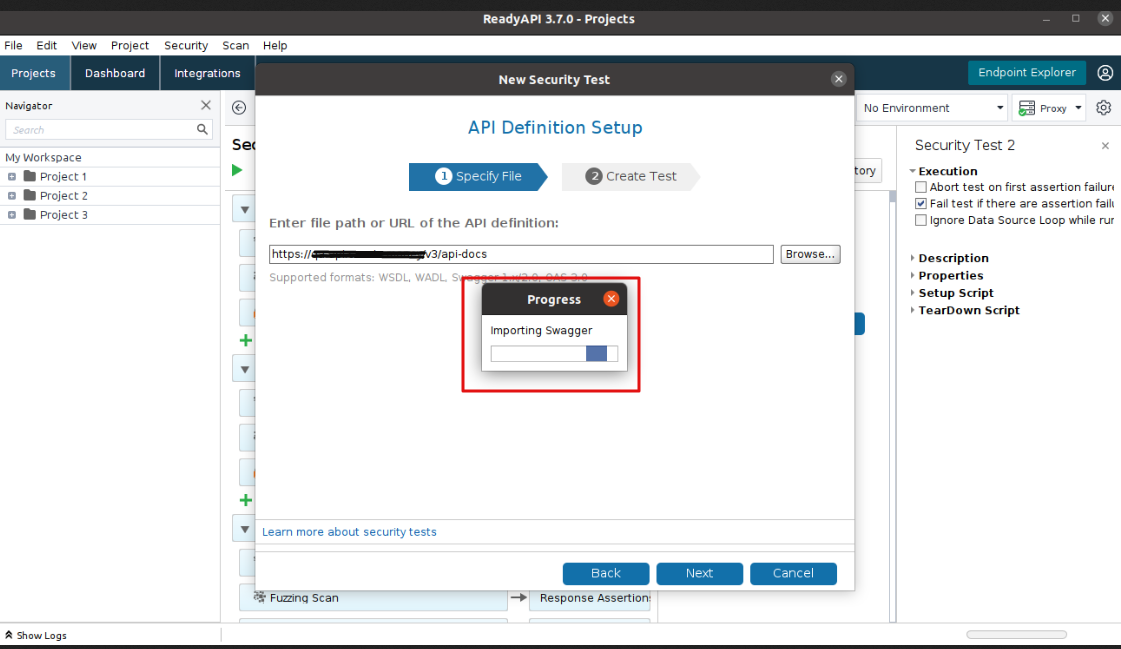Select the Create Test wizard step

point(631,177)
